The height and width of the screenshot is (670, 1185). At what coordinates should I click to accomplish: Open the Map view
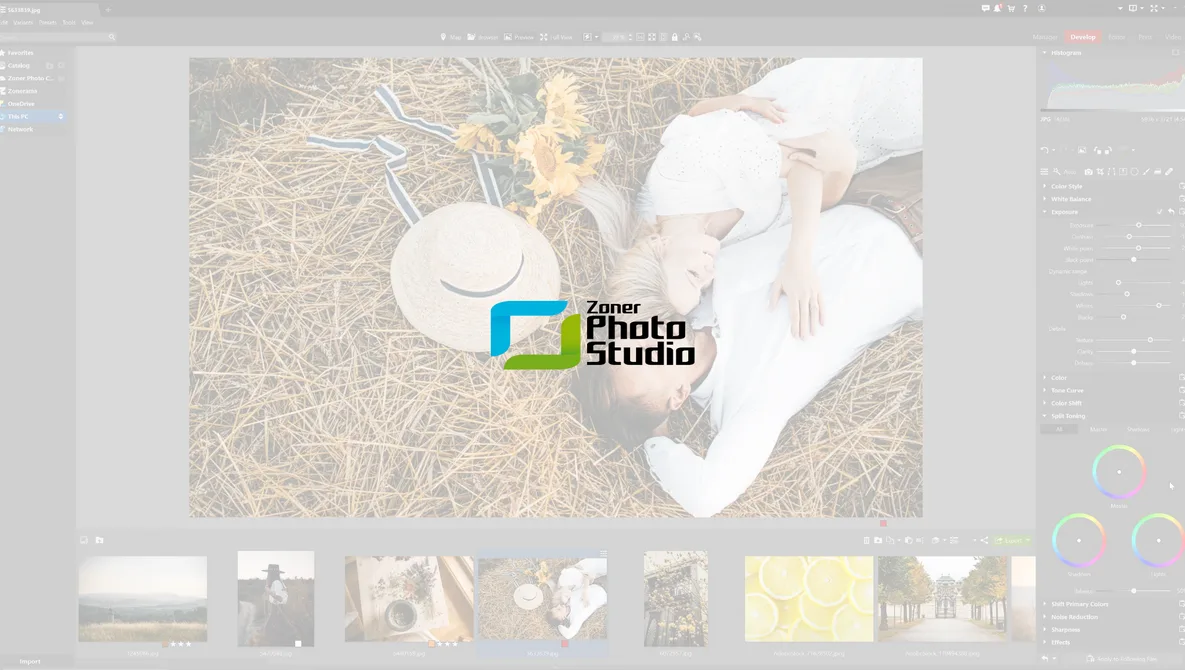click(450, 37)
